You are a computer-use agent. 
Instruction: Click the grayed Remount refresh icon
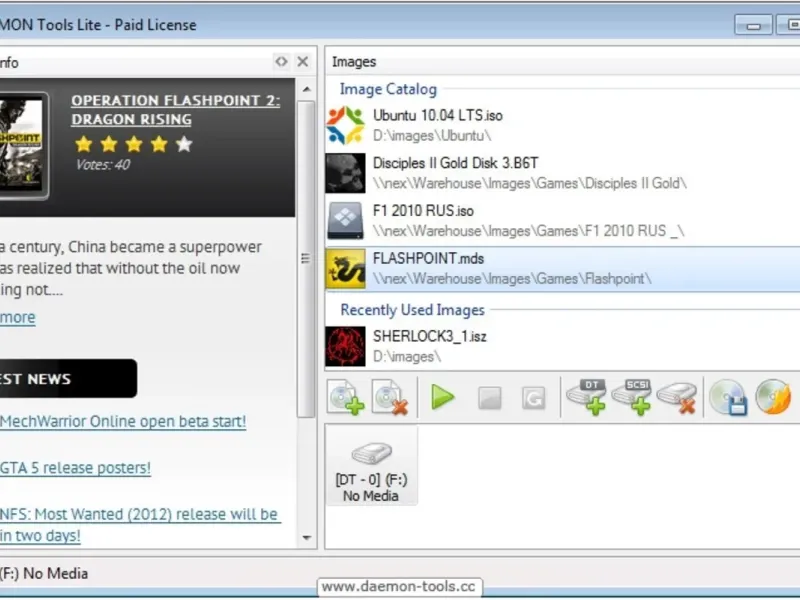534,398
